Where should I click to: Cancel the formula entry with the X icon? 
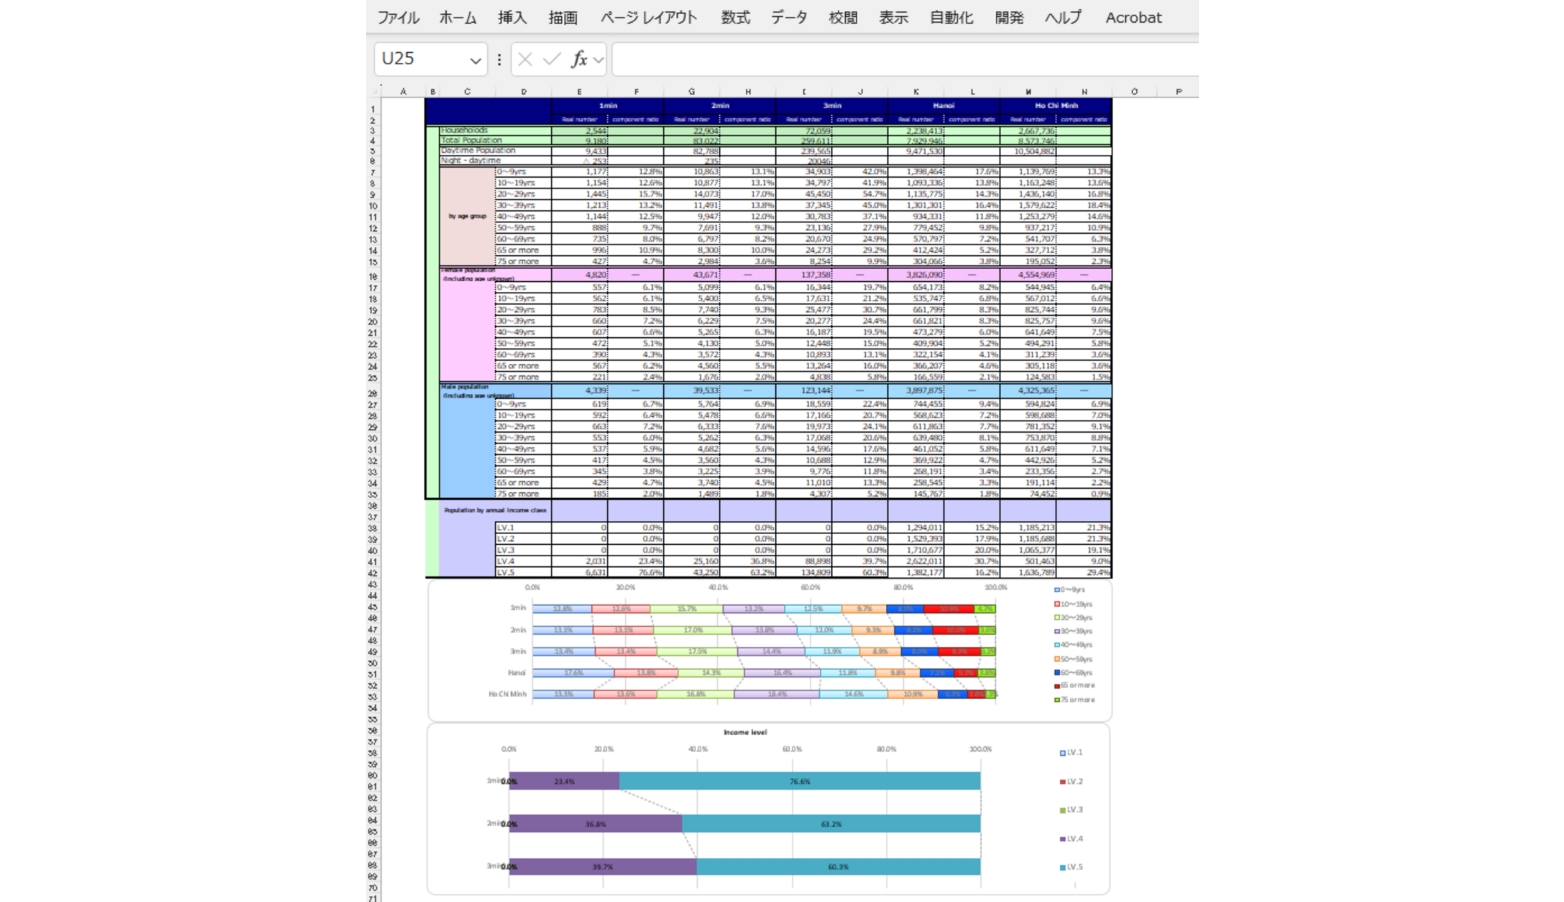tap(525, 60)
